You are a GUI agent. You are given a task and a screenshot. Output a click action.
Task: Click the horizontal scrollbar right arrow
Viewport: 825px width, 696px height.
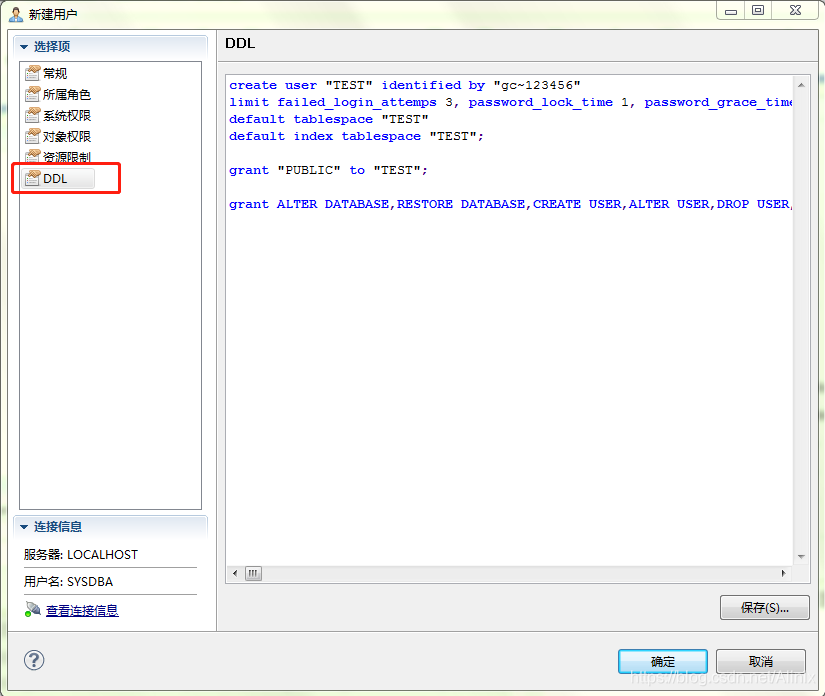783,573
